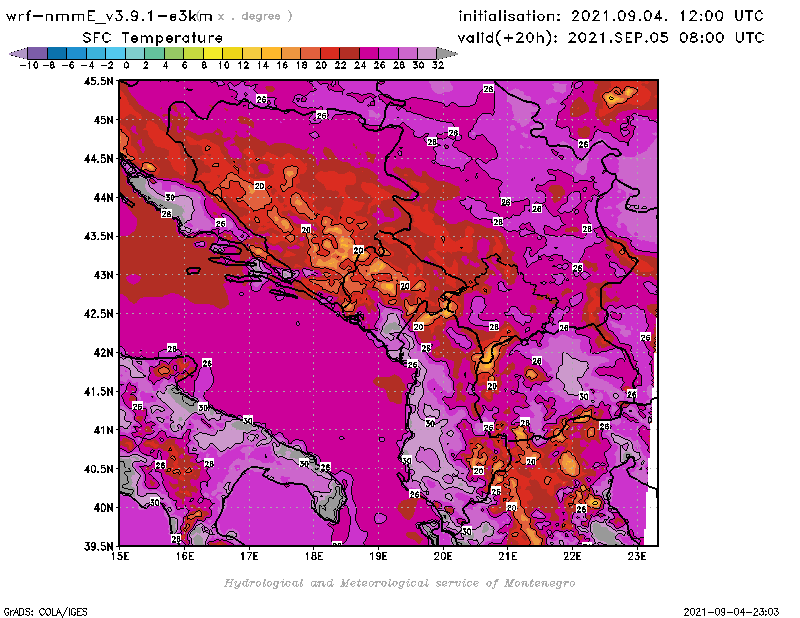Screen dimensions: 800x618
Task: Click the model name text 'wrf-nmmE_v3.9.1-e3km'
Action: (x=109, y=16)
